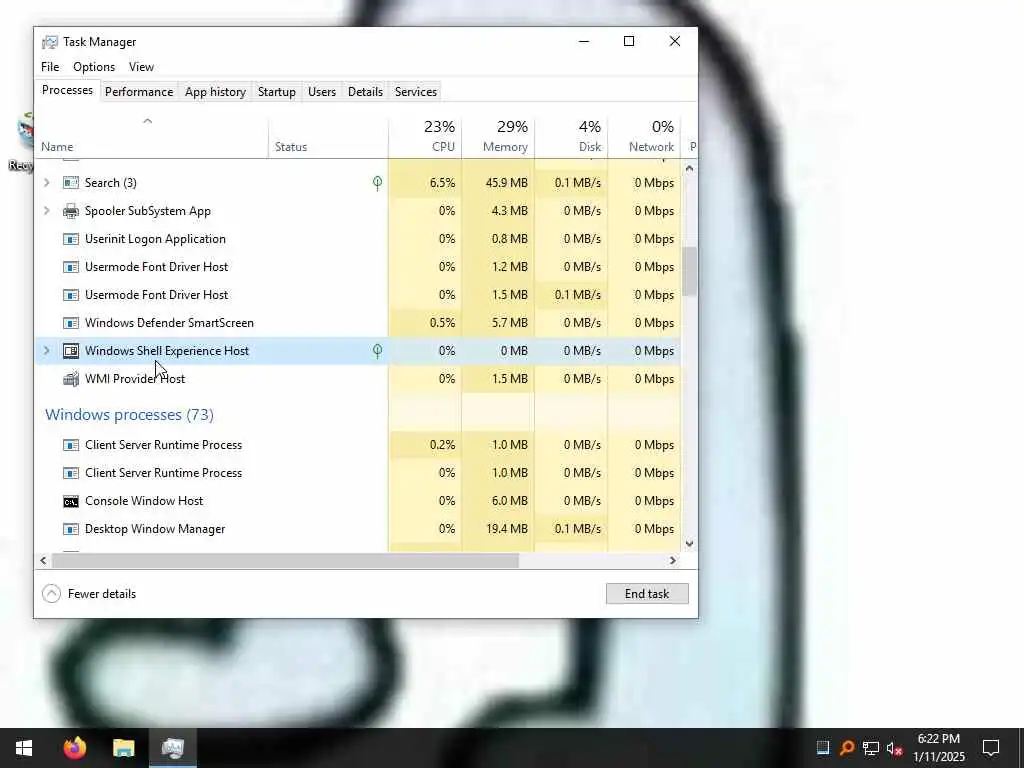Screen dimensions: 1024x768
Task: Click the Task Manager taskbar icon
Action: pyautogui.click(x=173, y=748)
